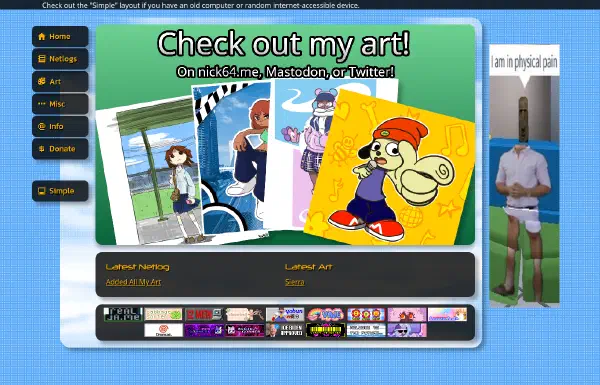Click the black and yellow barcode badge

point(326,330)
